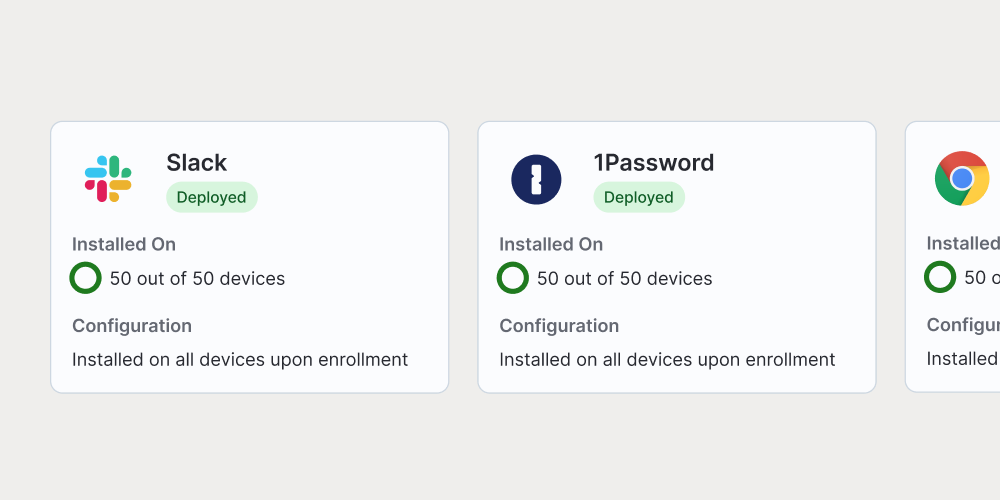Click 1Password's enrollment configuration description
Image resolution: width=1000 pixels, height=500 pixels.
[x=666, y=359]
